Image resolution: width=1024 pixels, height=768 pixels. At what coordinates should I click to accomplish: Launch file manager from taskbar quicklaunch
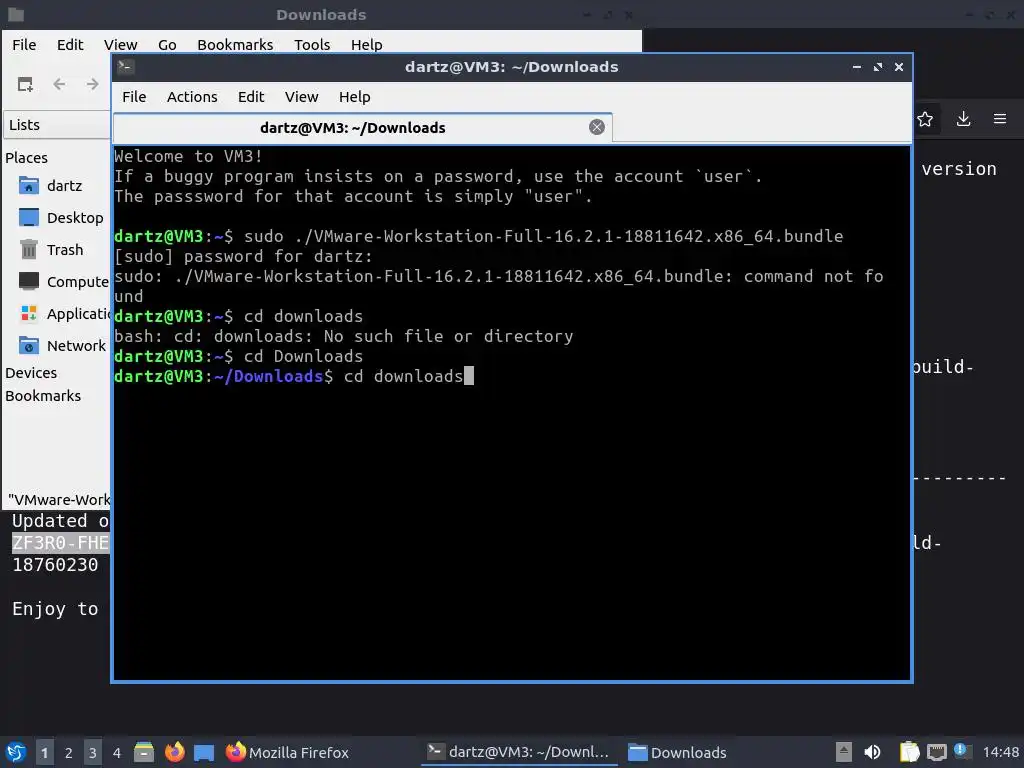click(144, 752)
